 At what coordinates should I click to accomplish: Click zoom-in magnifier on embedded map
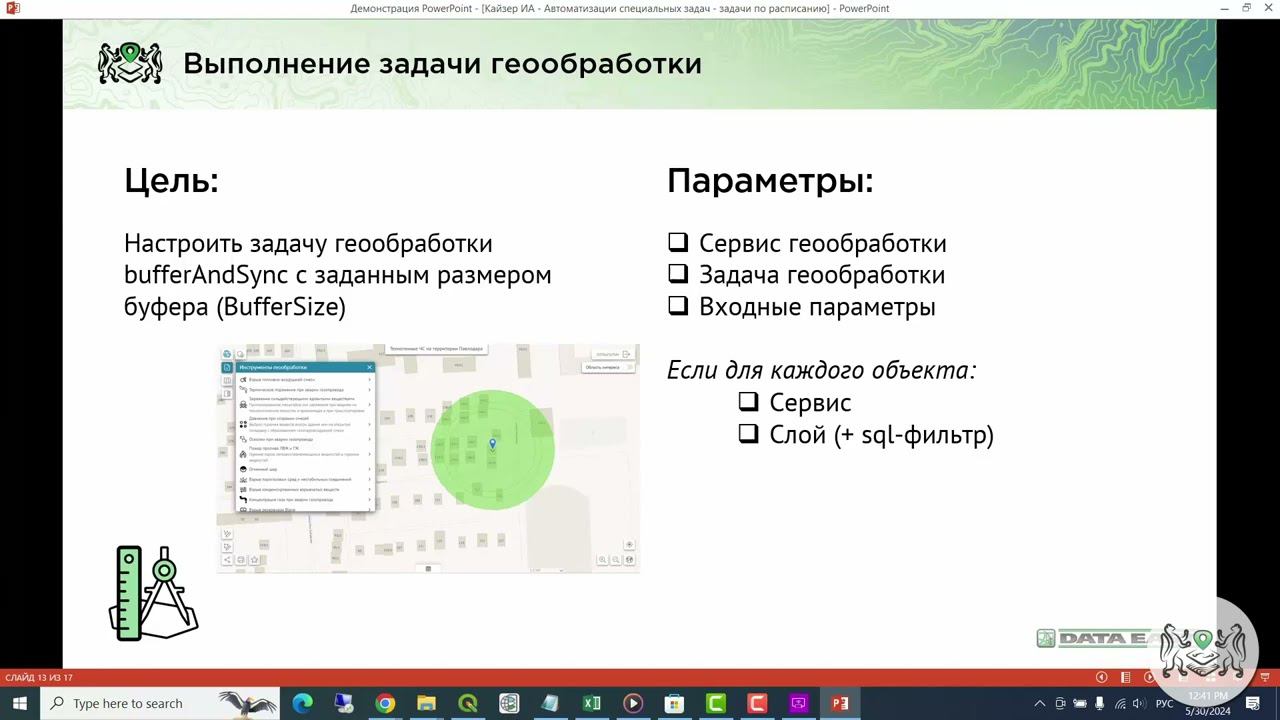point(603,560)
